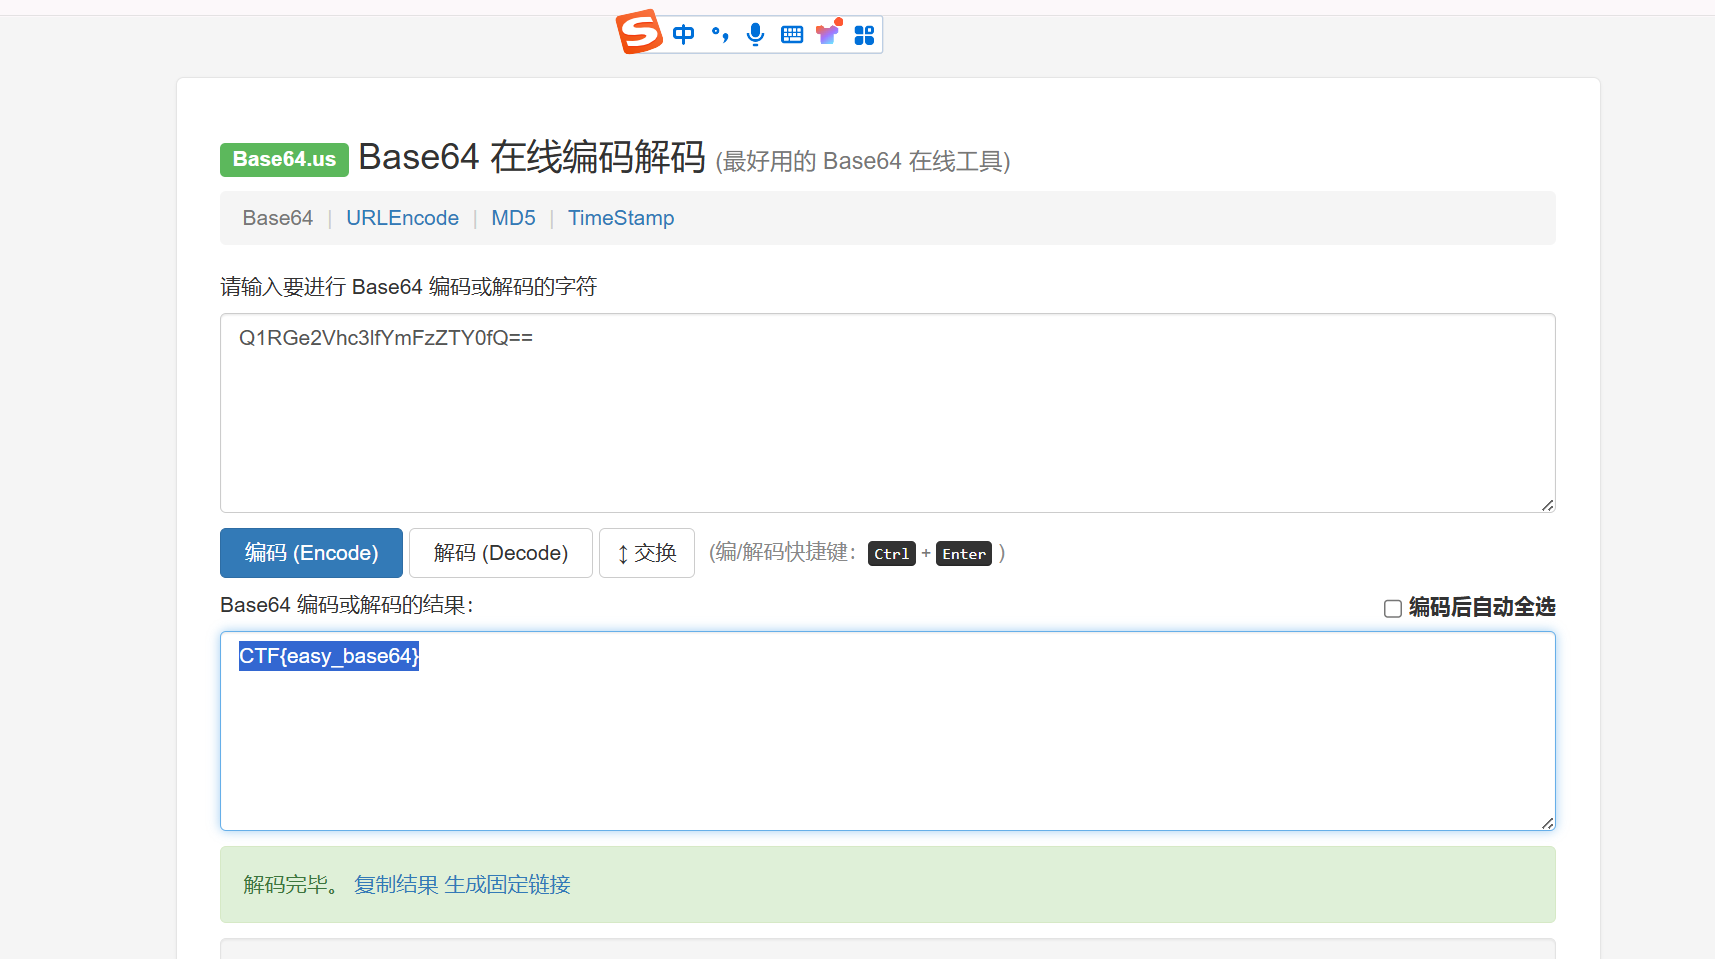Screen dimensions: 1715x959
Task: Open Sogou toolbox four-squares icon
Action: [864, 35]
